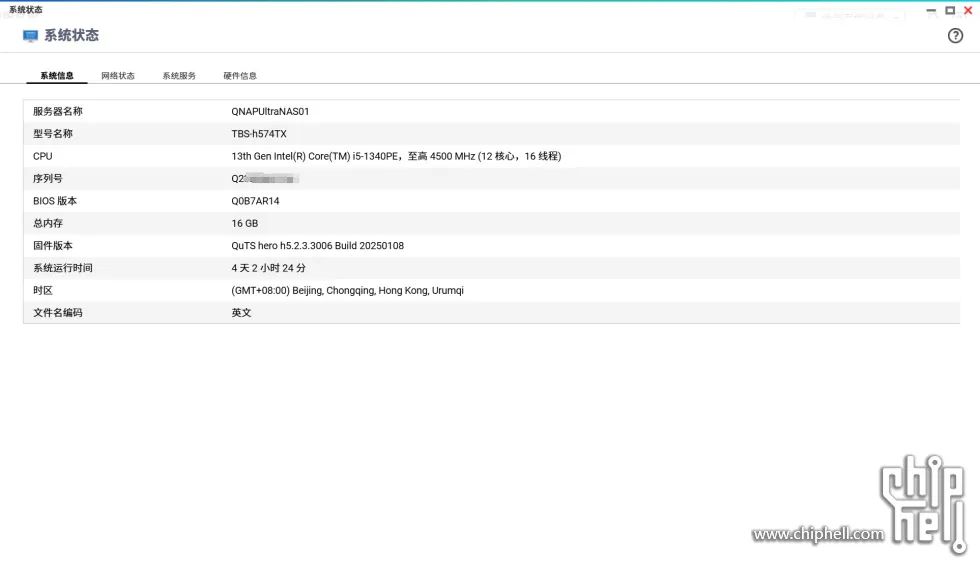Screen dimensions: 980x569
Task: Click the CPU row label
Action: [x=42, y=156]
